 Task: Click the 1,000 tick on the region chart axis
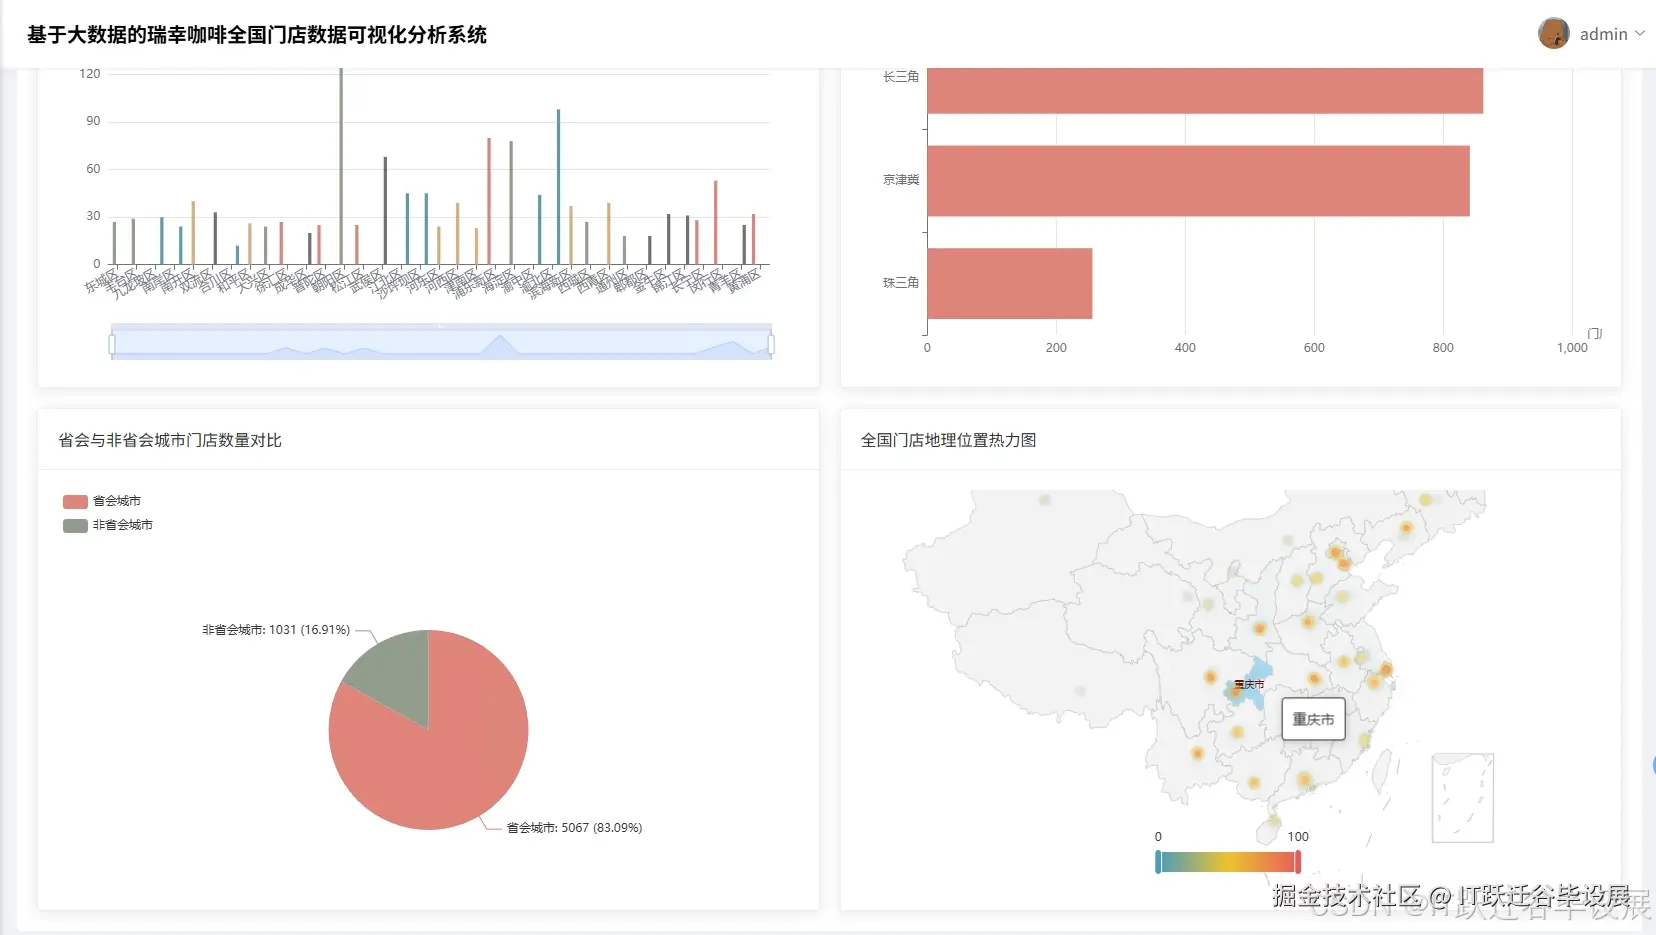(1572, 348)
